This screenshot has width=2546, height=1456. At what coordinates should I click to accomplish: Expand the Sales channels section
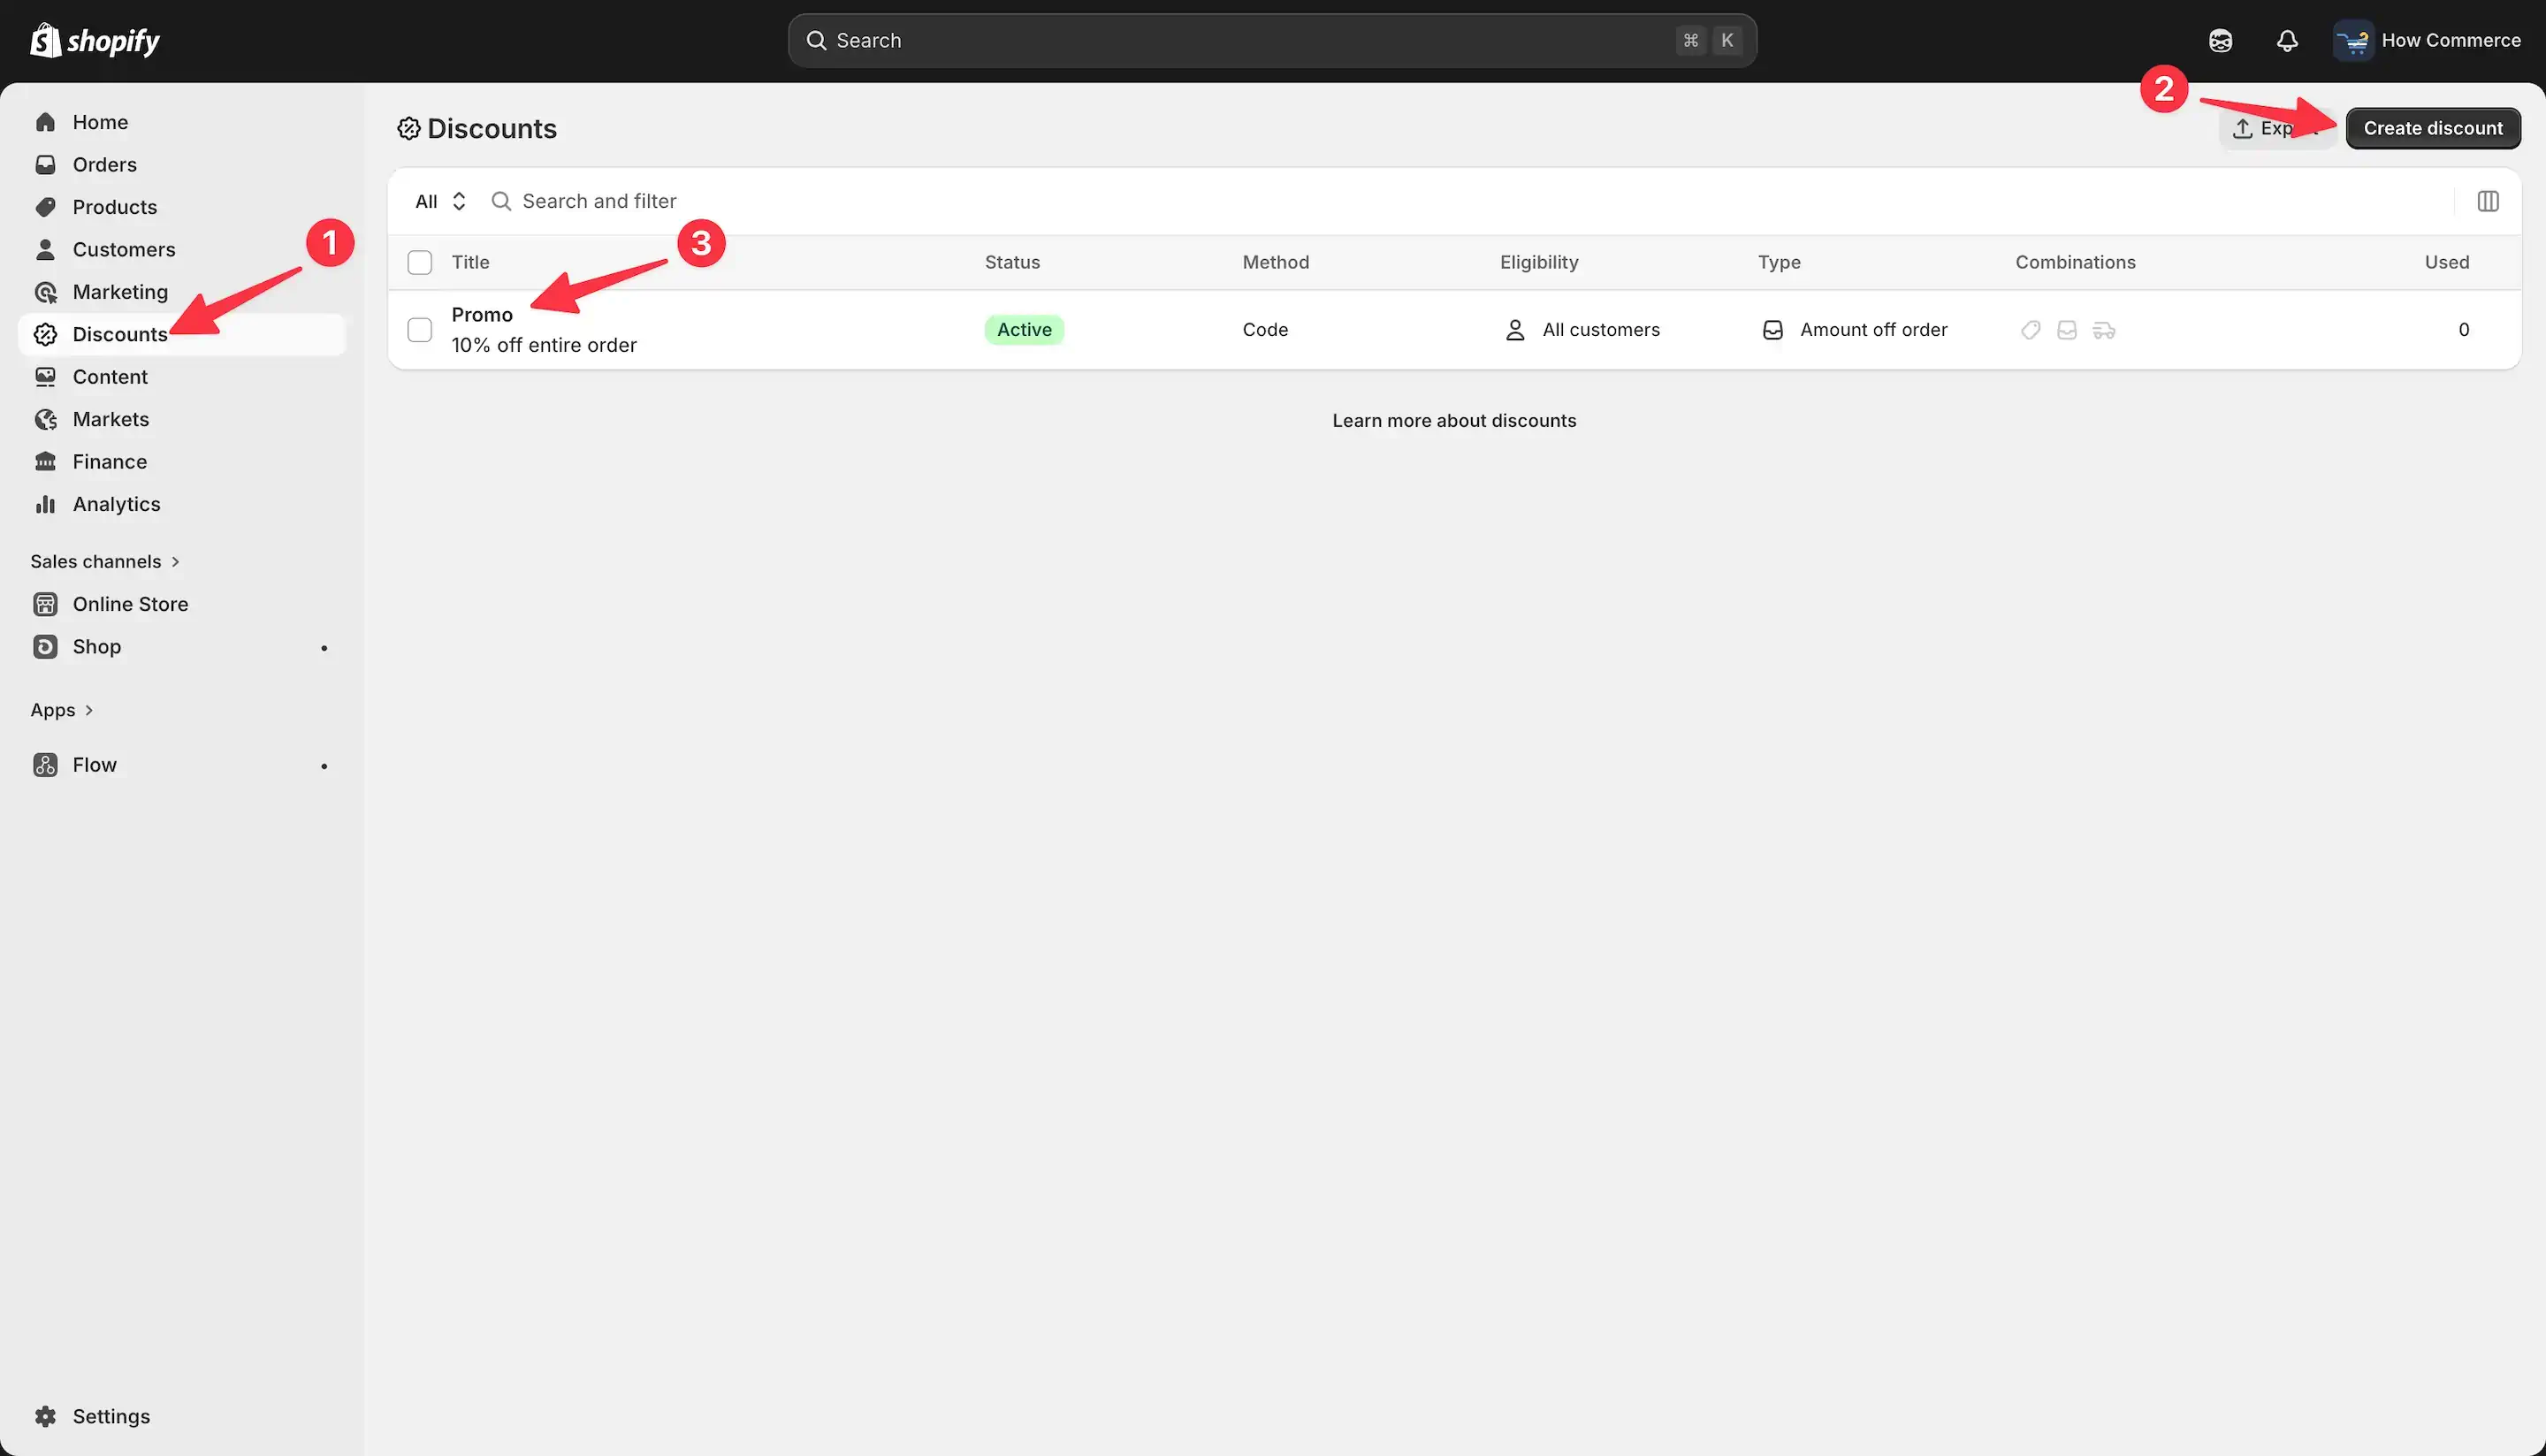point(105,561)
